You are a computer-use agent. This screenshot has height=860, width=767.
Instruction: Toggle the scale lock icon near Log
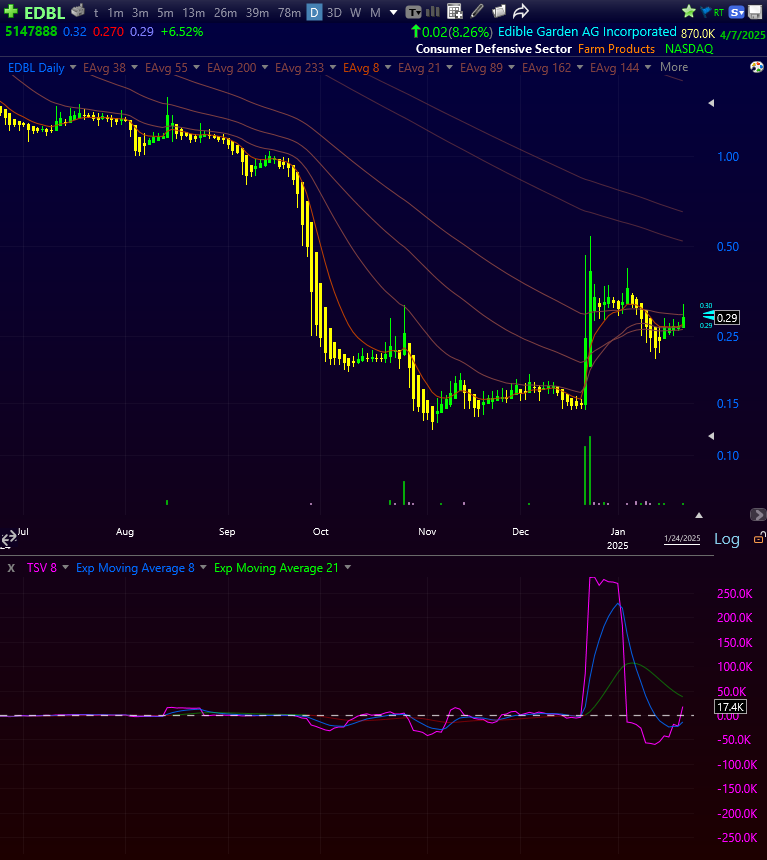point(758,538)
